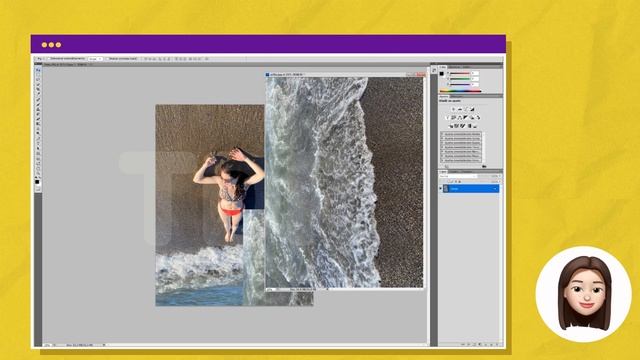Add a Selective Color adjustment
The height and width of the screenshot is (360, 640).
click(475, 126)
